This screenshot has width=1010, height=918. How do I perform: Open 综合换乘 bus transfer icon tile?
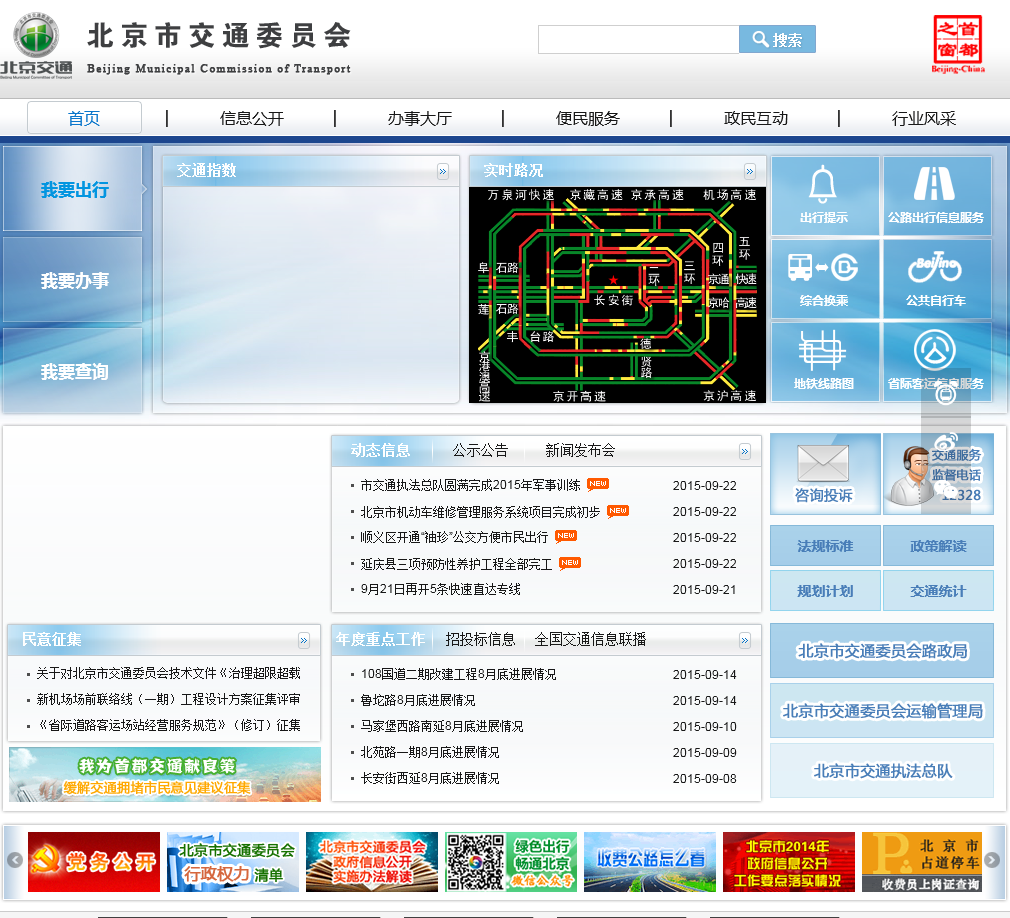824,279
